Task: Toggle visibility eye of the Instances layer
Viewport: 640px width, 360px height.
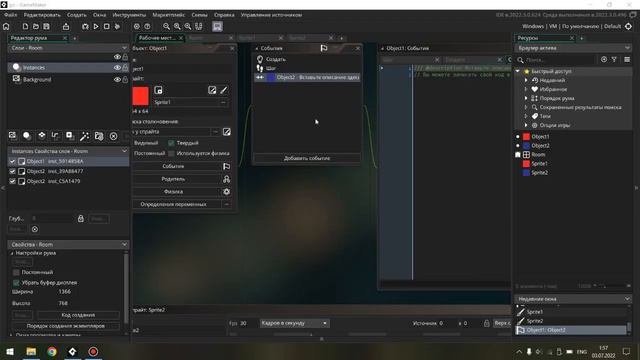Action: 117,67
